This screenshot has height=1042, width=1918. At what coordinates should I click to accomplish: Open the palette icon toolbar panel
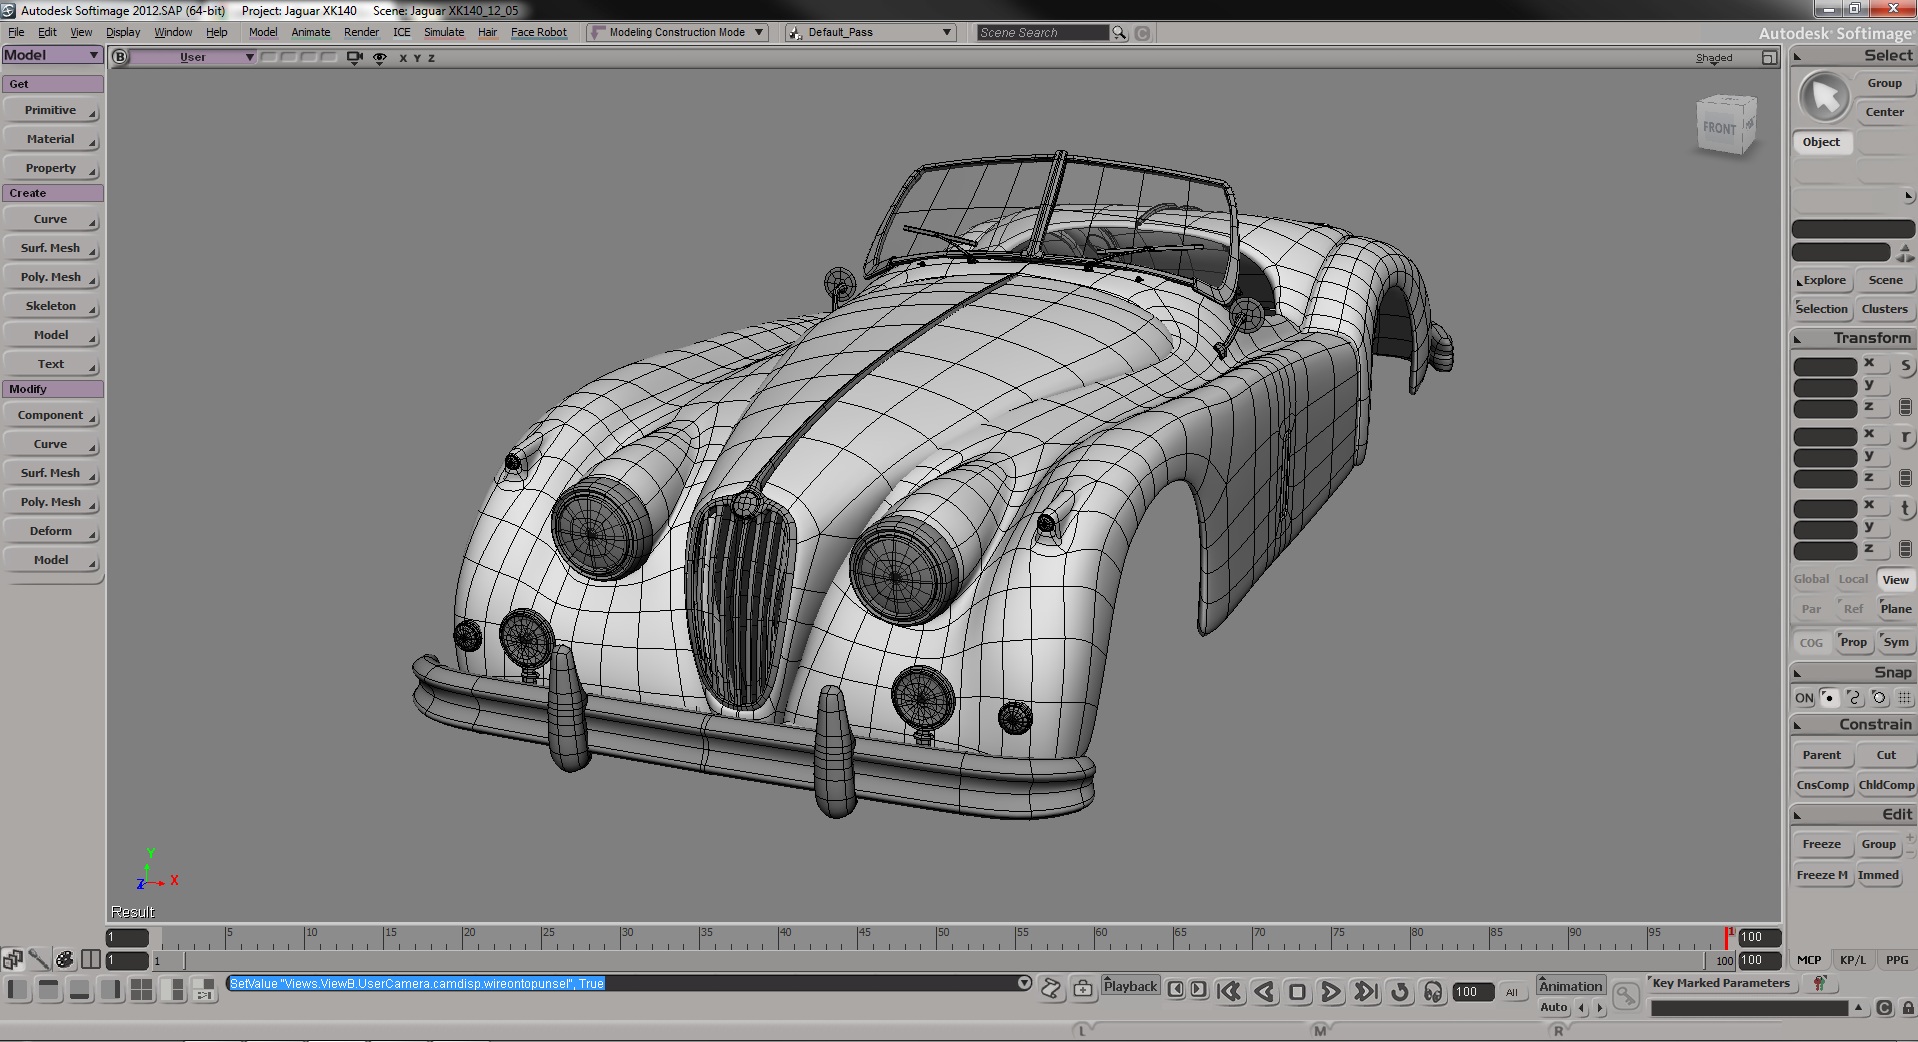[65, 960]
